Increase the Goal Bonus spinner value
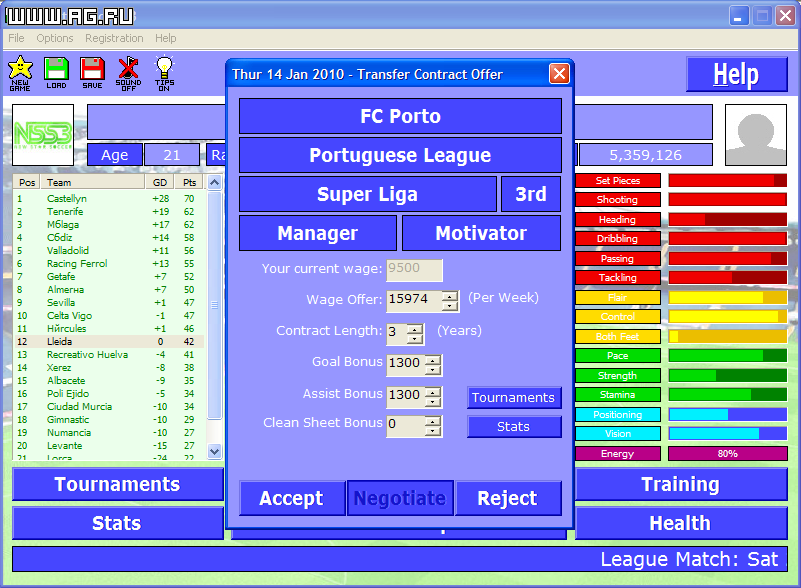The height and width of the screenshot is (588, 801). [x=433, y=360]
